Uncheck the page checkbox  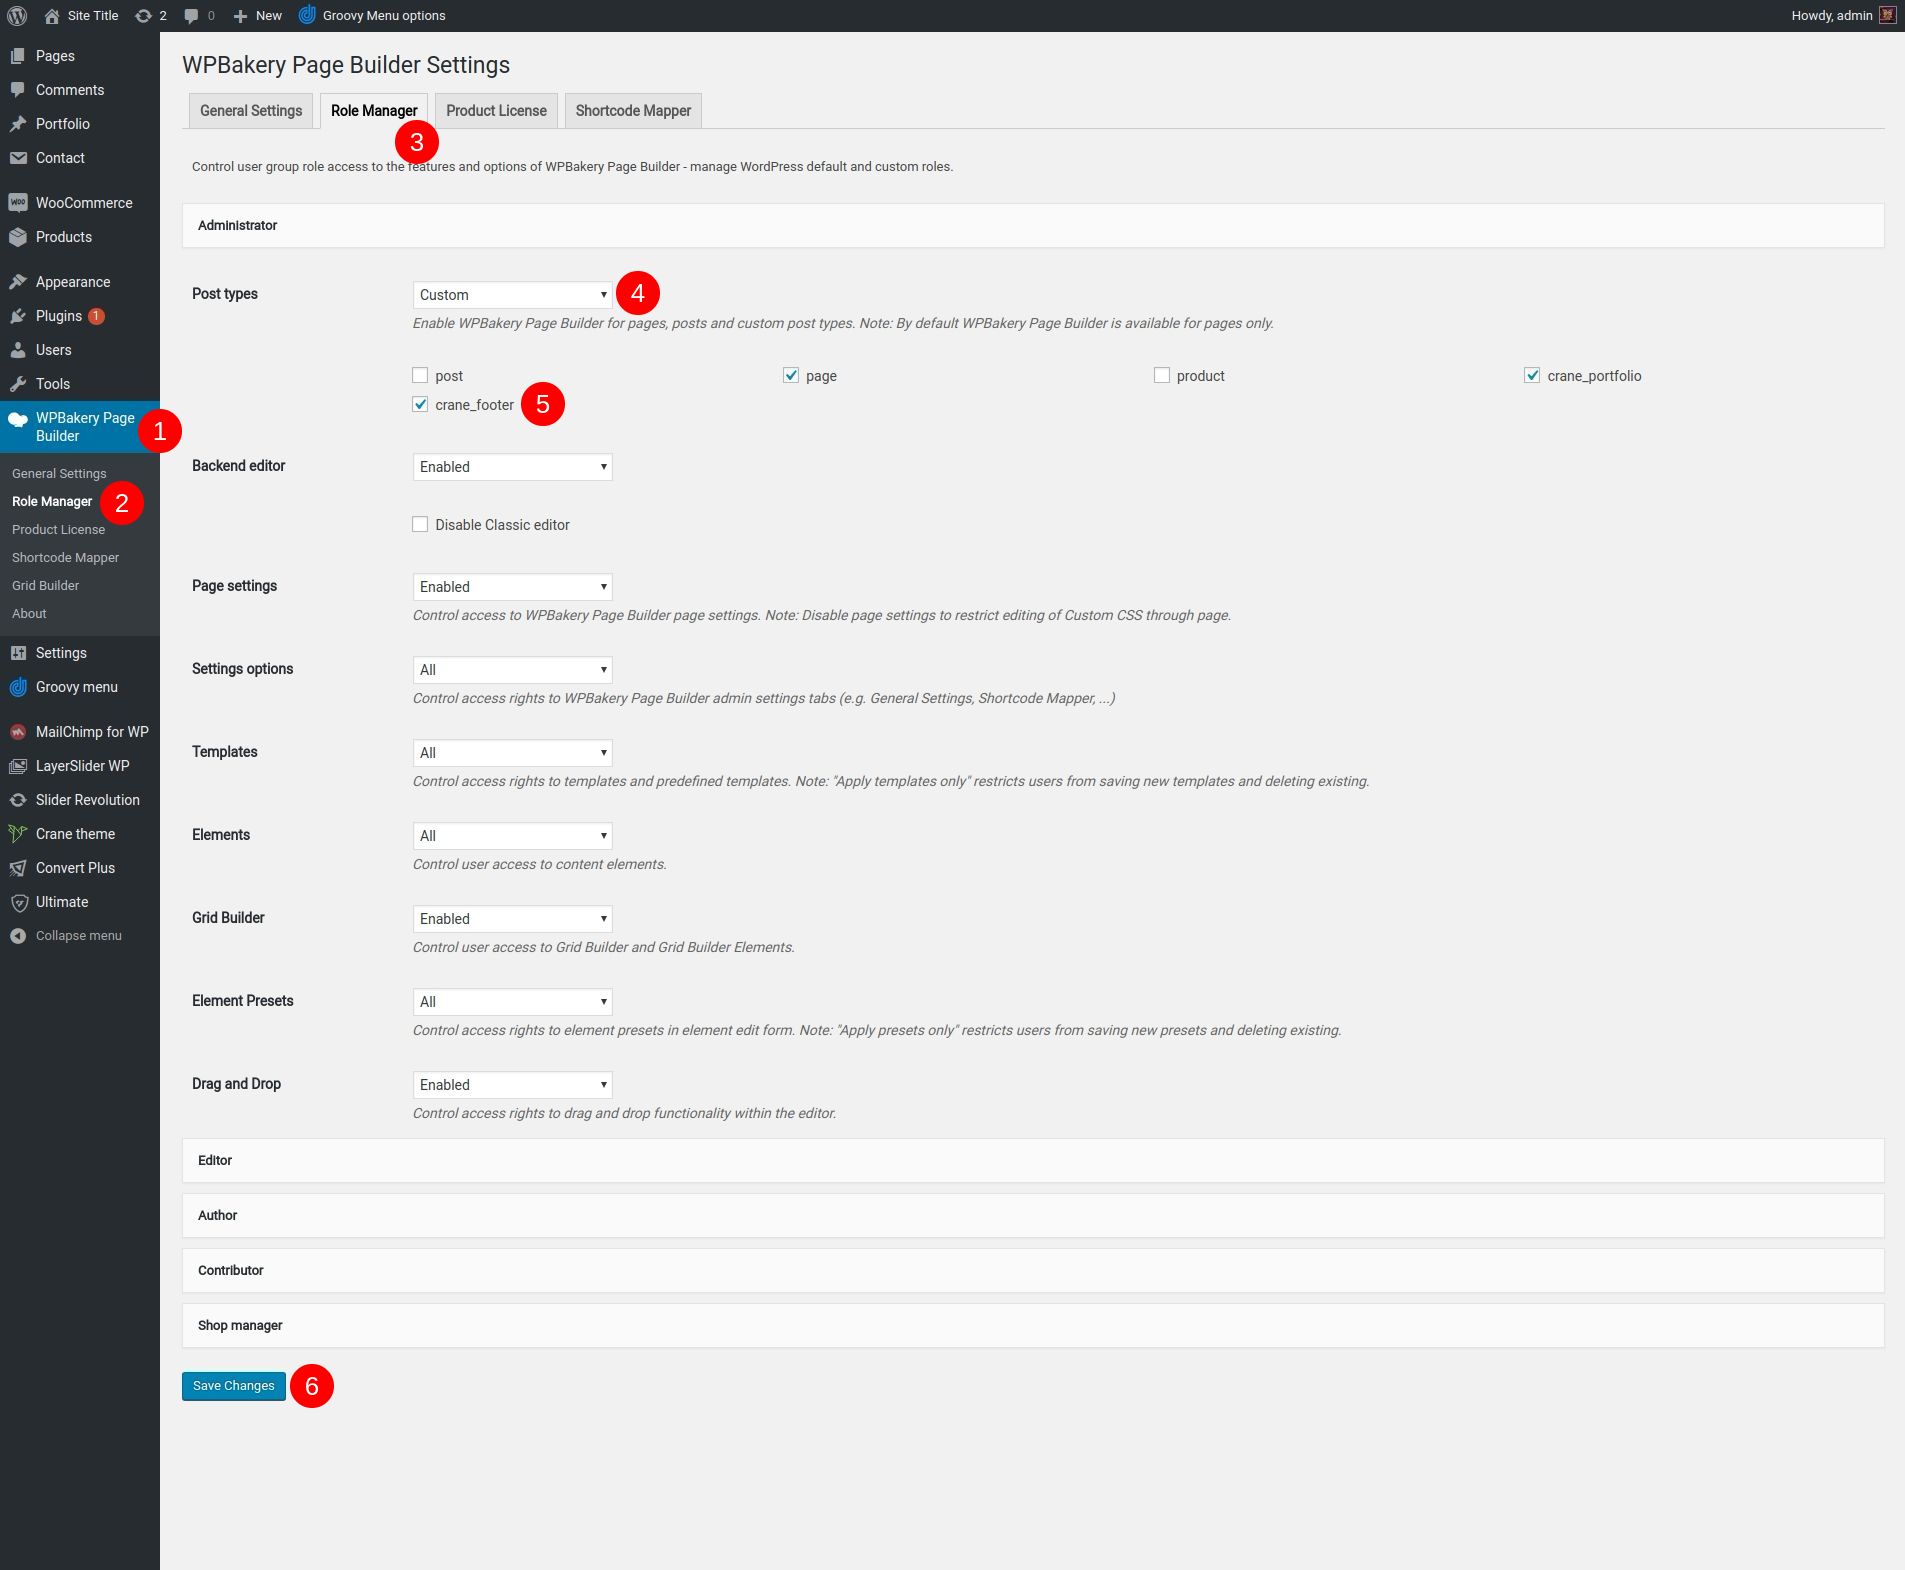791,375
